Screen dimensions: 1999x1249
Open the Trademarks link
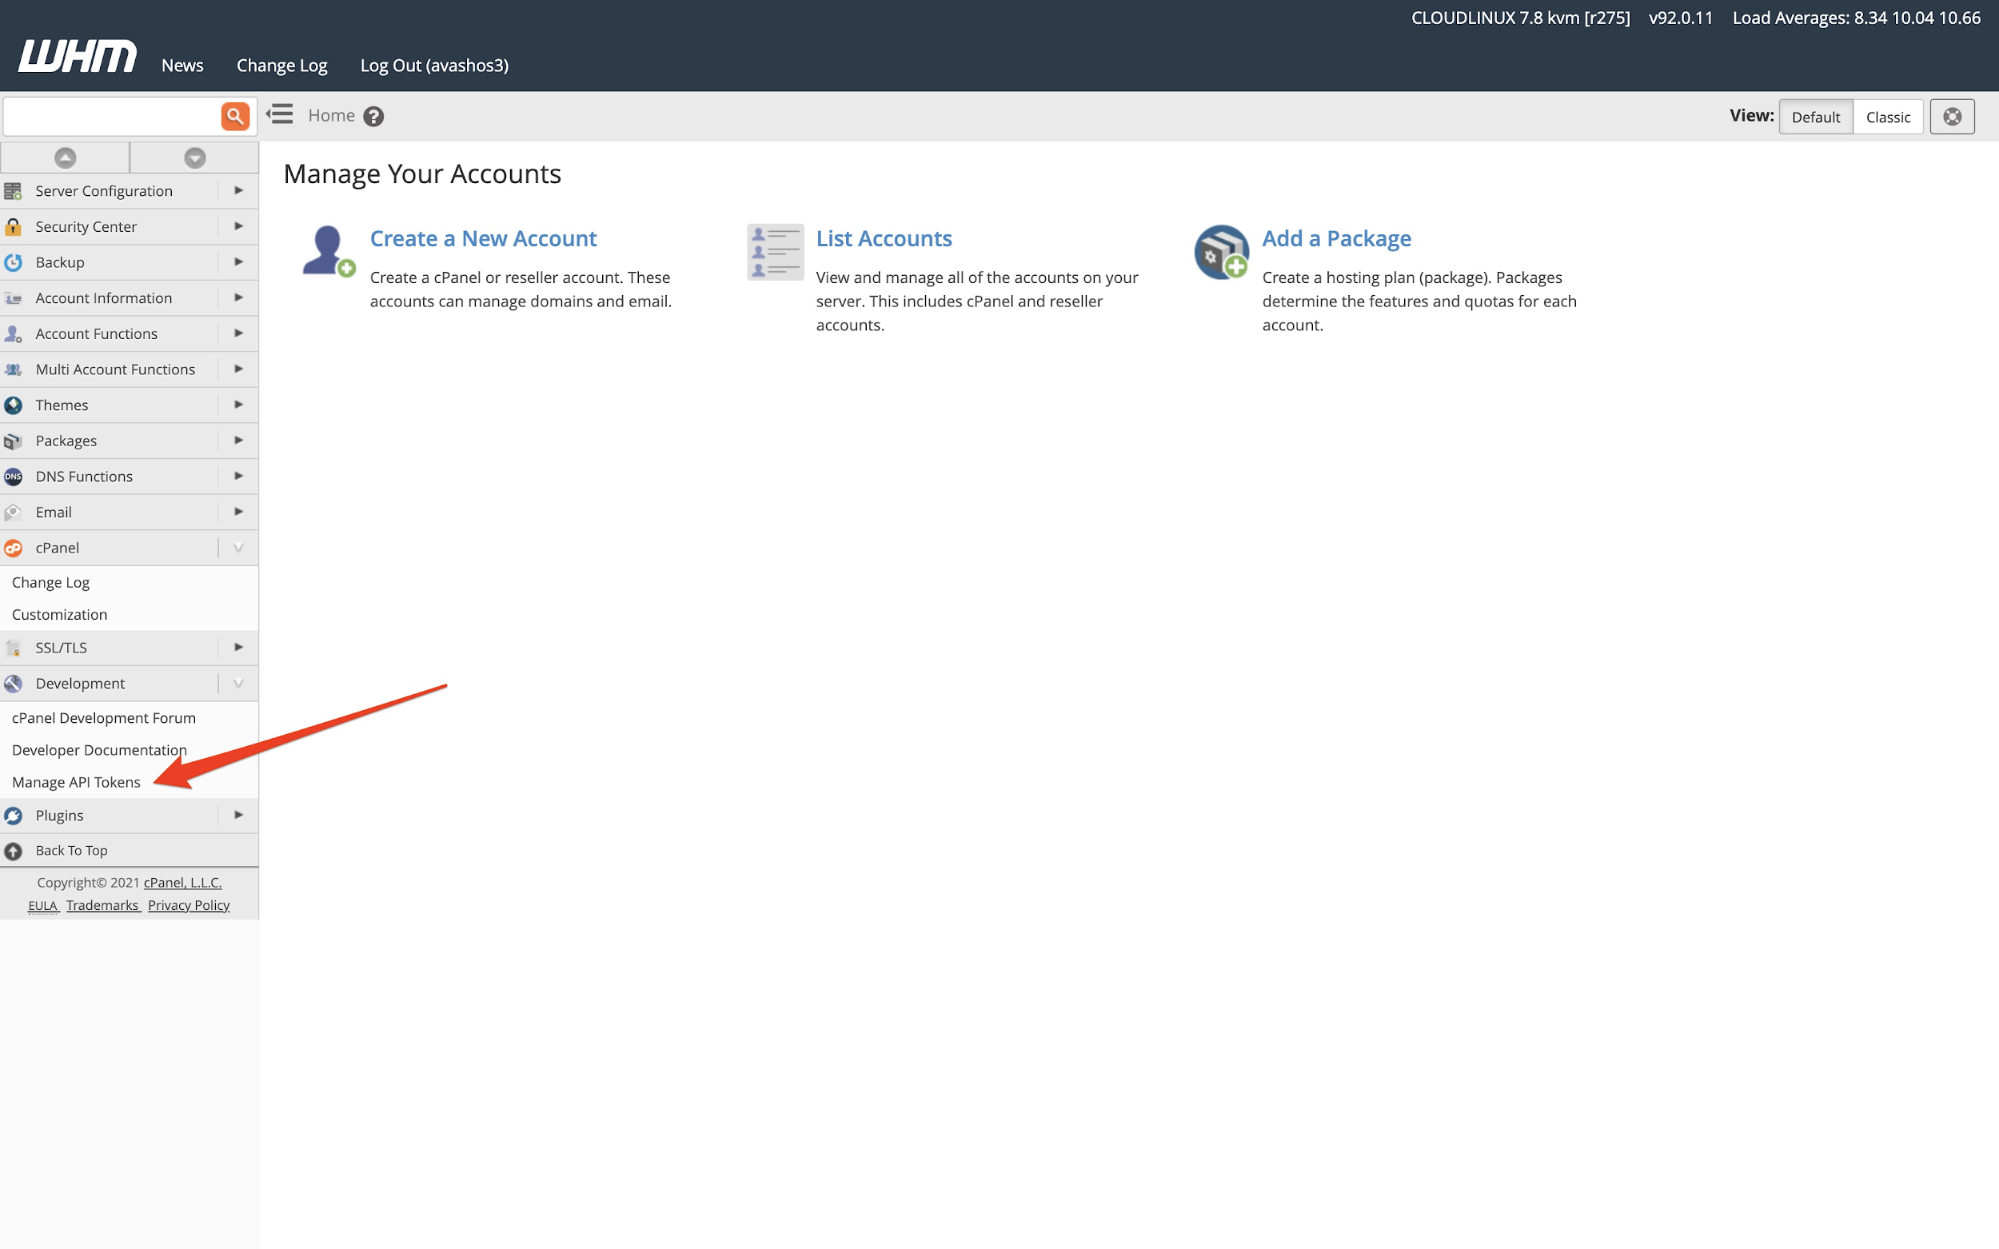[103, 905]
